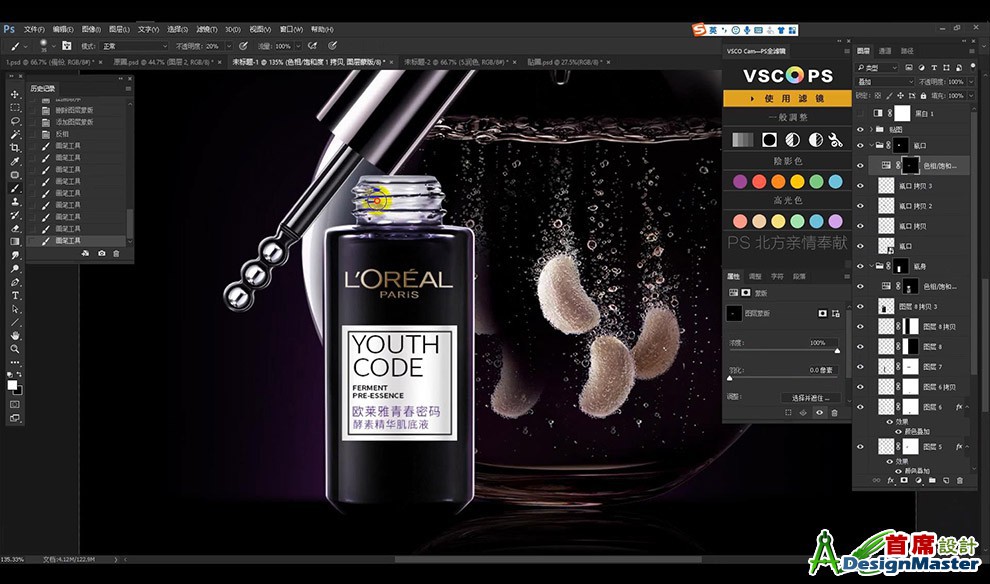Open the 文件(F) menu
This screenshot has height=584, width=990.
click(34, 29)
